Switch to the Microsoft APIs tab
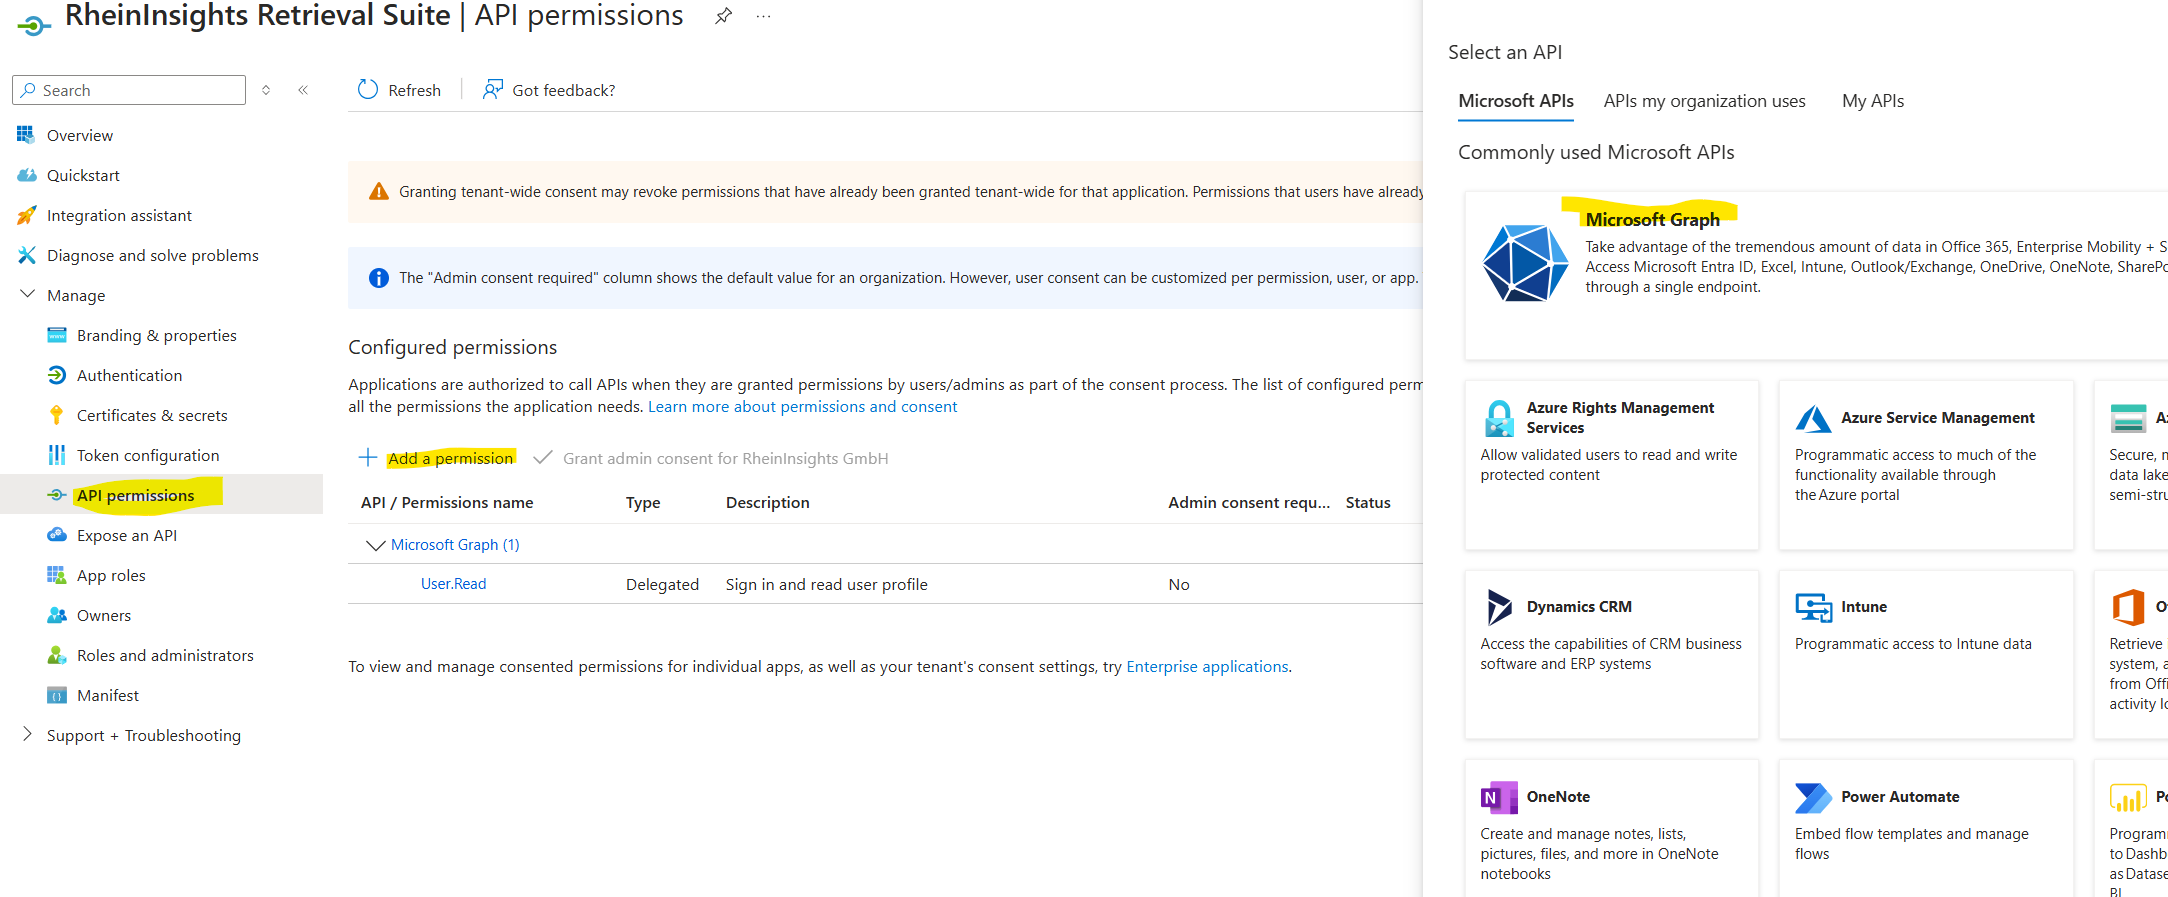 point(1515,101)
